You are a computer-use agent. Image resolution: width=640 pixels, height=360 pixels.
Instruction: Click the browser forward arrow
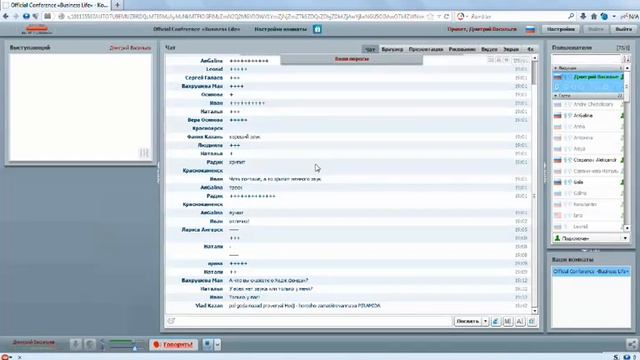[16, 16]
